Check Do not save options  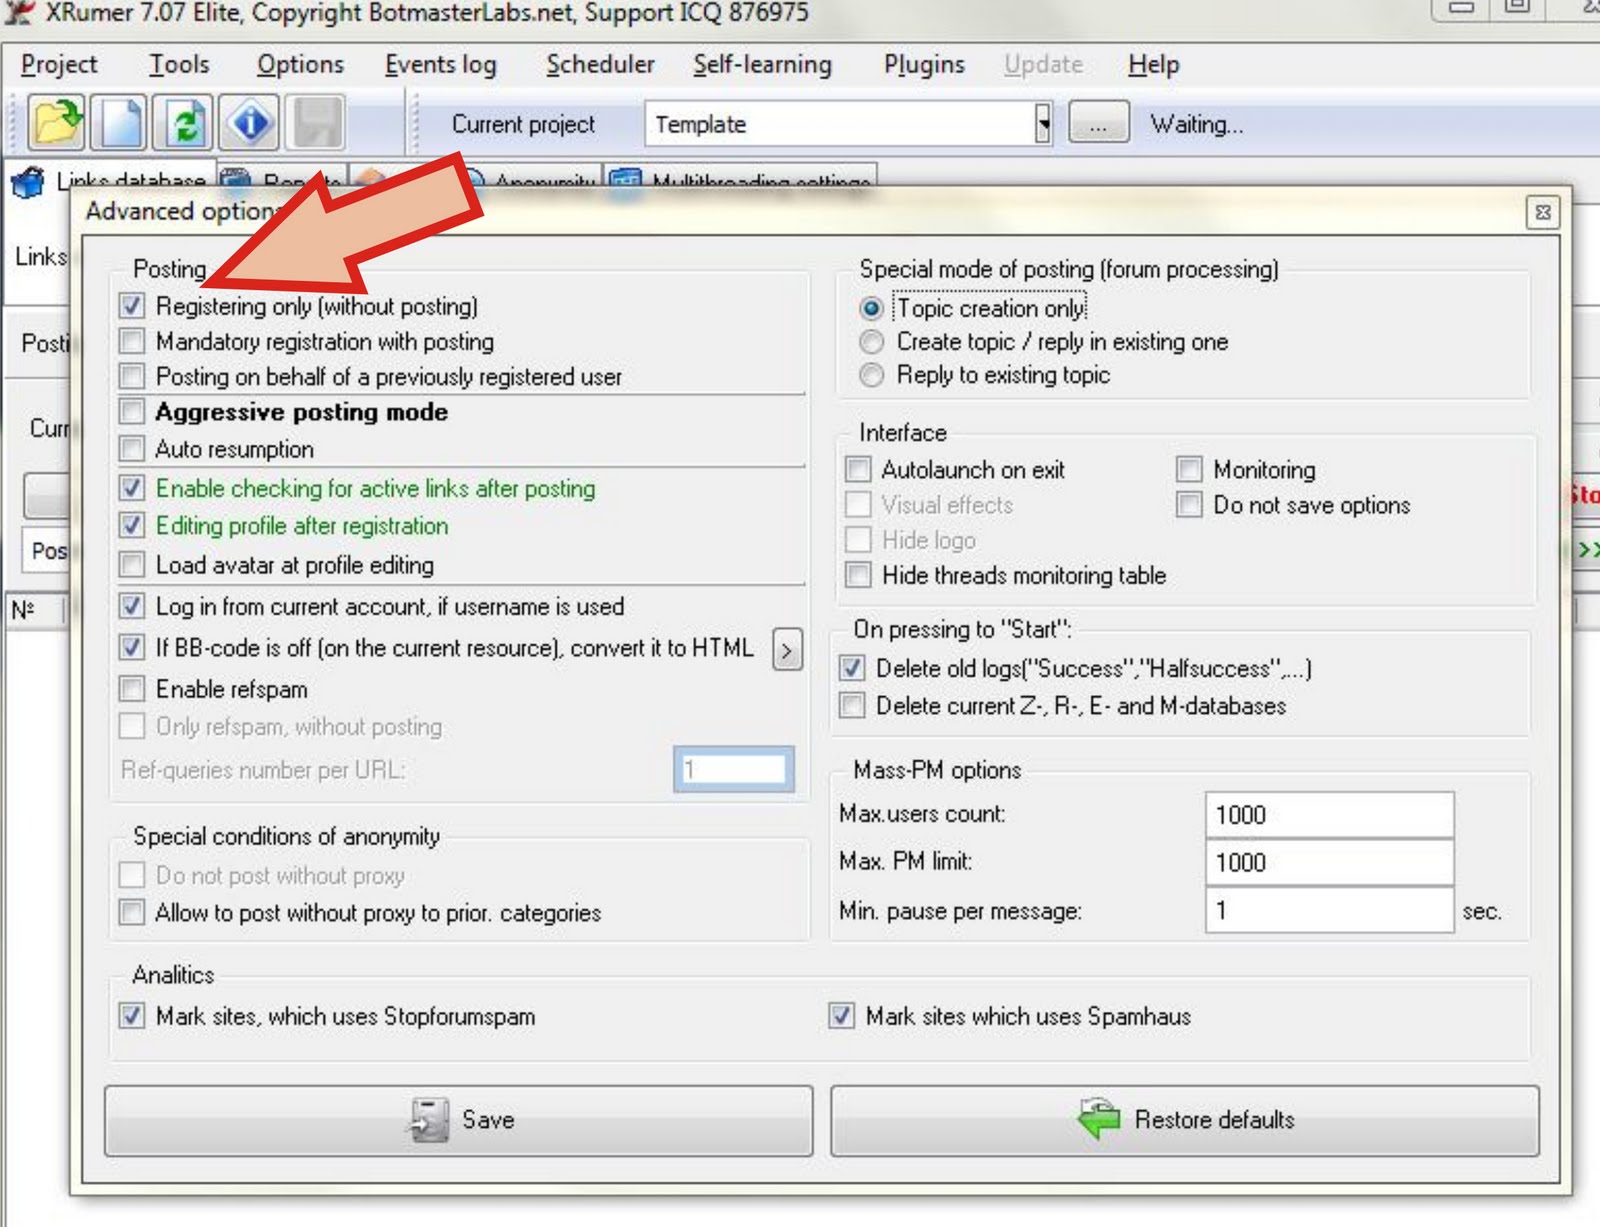click(1189, 504)
